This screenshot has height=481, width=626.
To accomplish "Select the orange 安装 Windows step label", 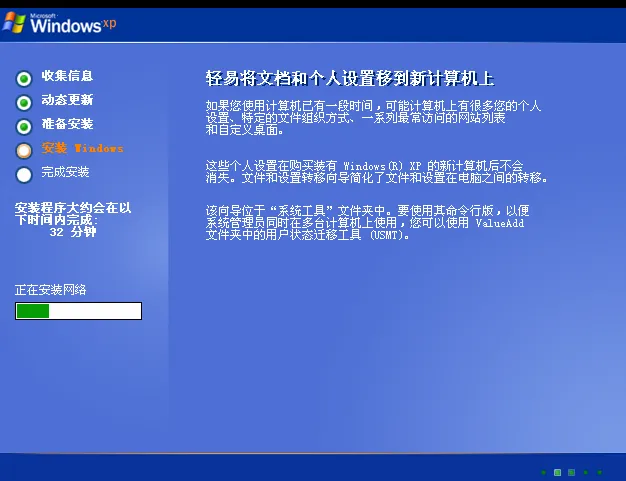I will [x=82, y=148].
